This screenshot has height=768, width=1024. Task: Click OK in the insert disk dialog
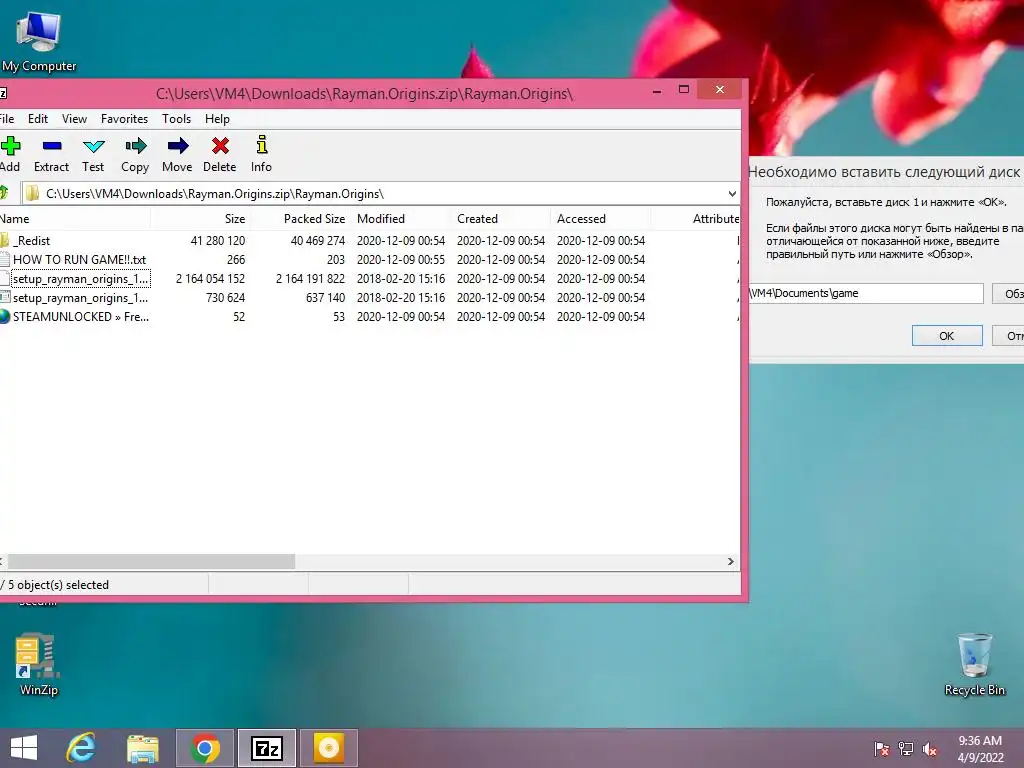(x=947, y=336)
